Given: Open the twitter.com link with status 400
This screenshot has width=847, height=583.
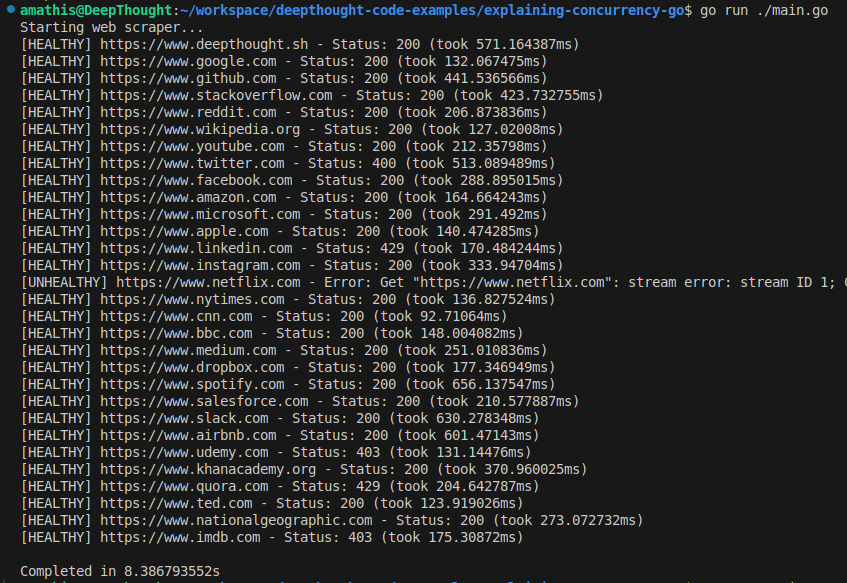Looking at the screenshot, I should [x=192, y=163].
